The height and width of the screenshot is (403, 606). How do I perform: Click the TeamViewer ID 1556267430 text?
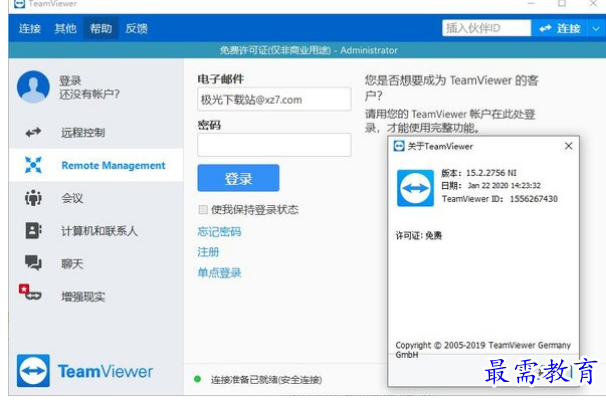click(500, 199)
